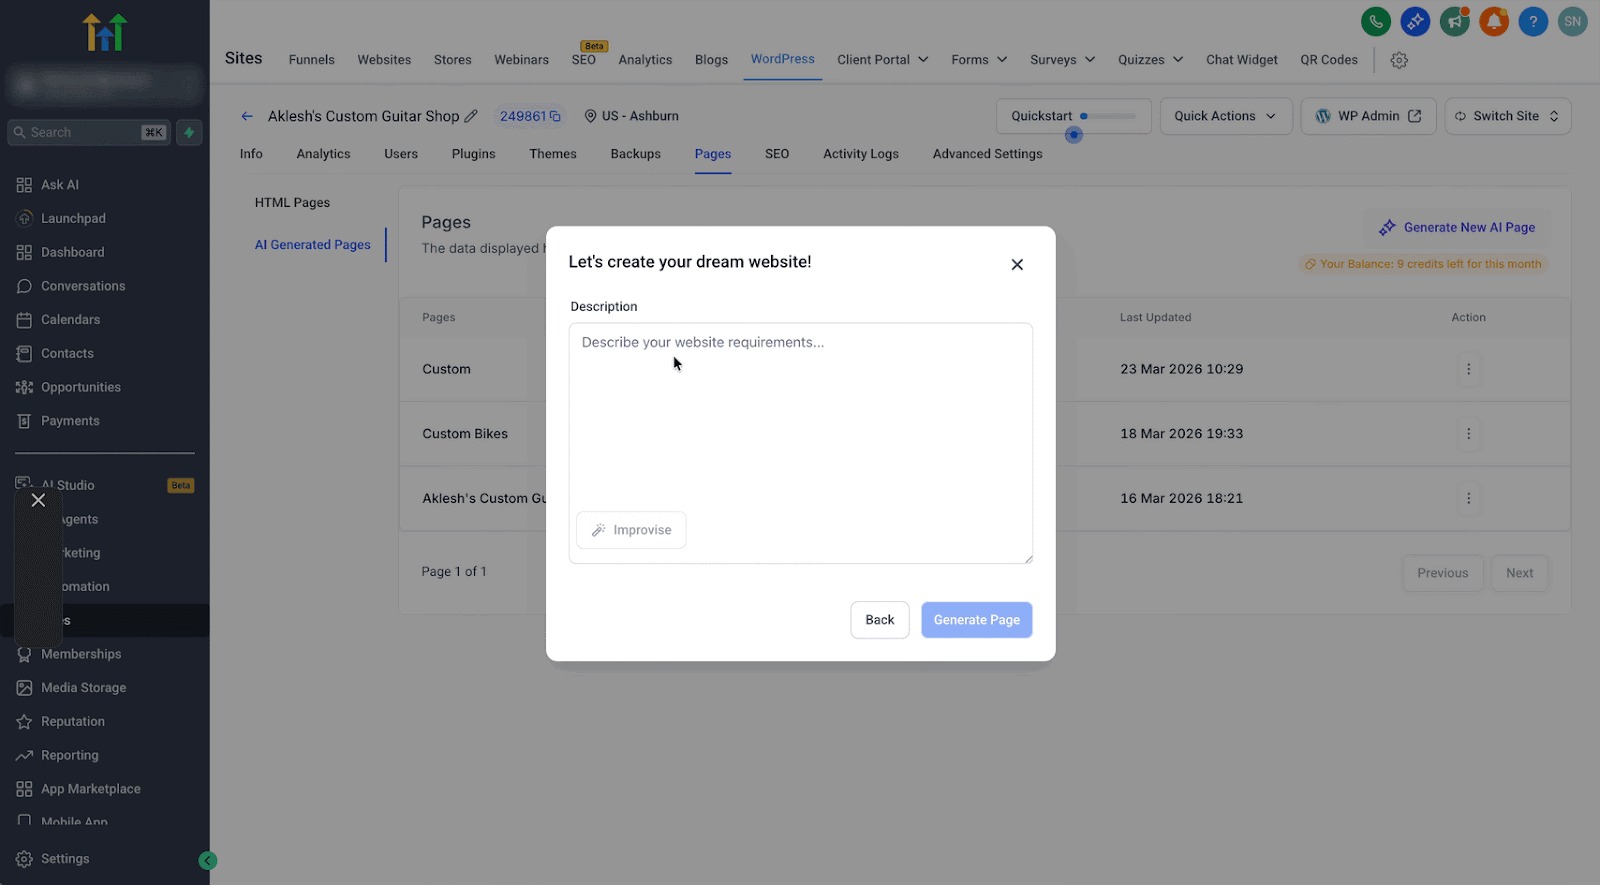Click the sidebar Search field
The height and width of the screenshot is (885, 1600).
point(89,132)
